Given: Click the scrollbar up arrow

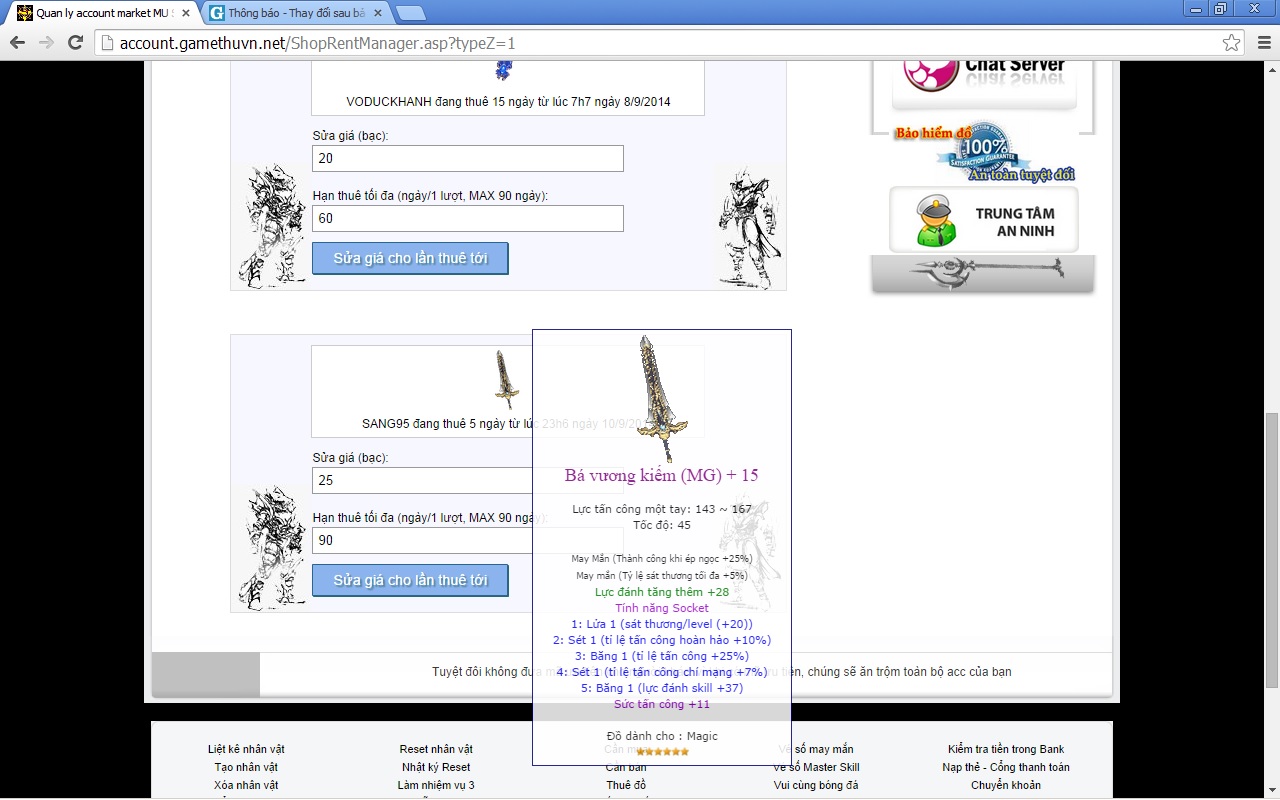Looking at the screenshot, I should [x=1272, y=68].
